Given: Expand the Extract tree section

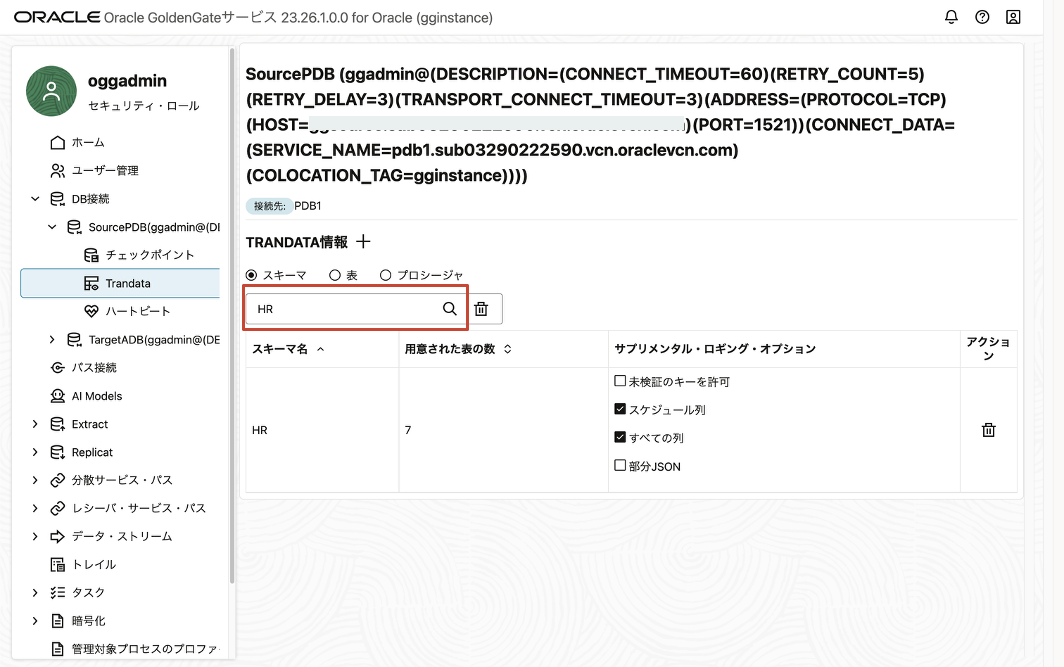Looking at the screenshot, I should pos(36,424).
